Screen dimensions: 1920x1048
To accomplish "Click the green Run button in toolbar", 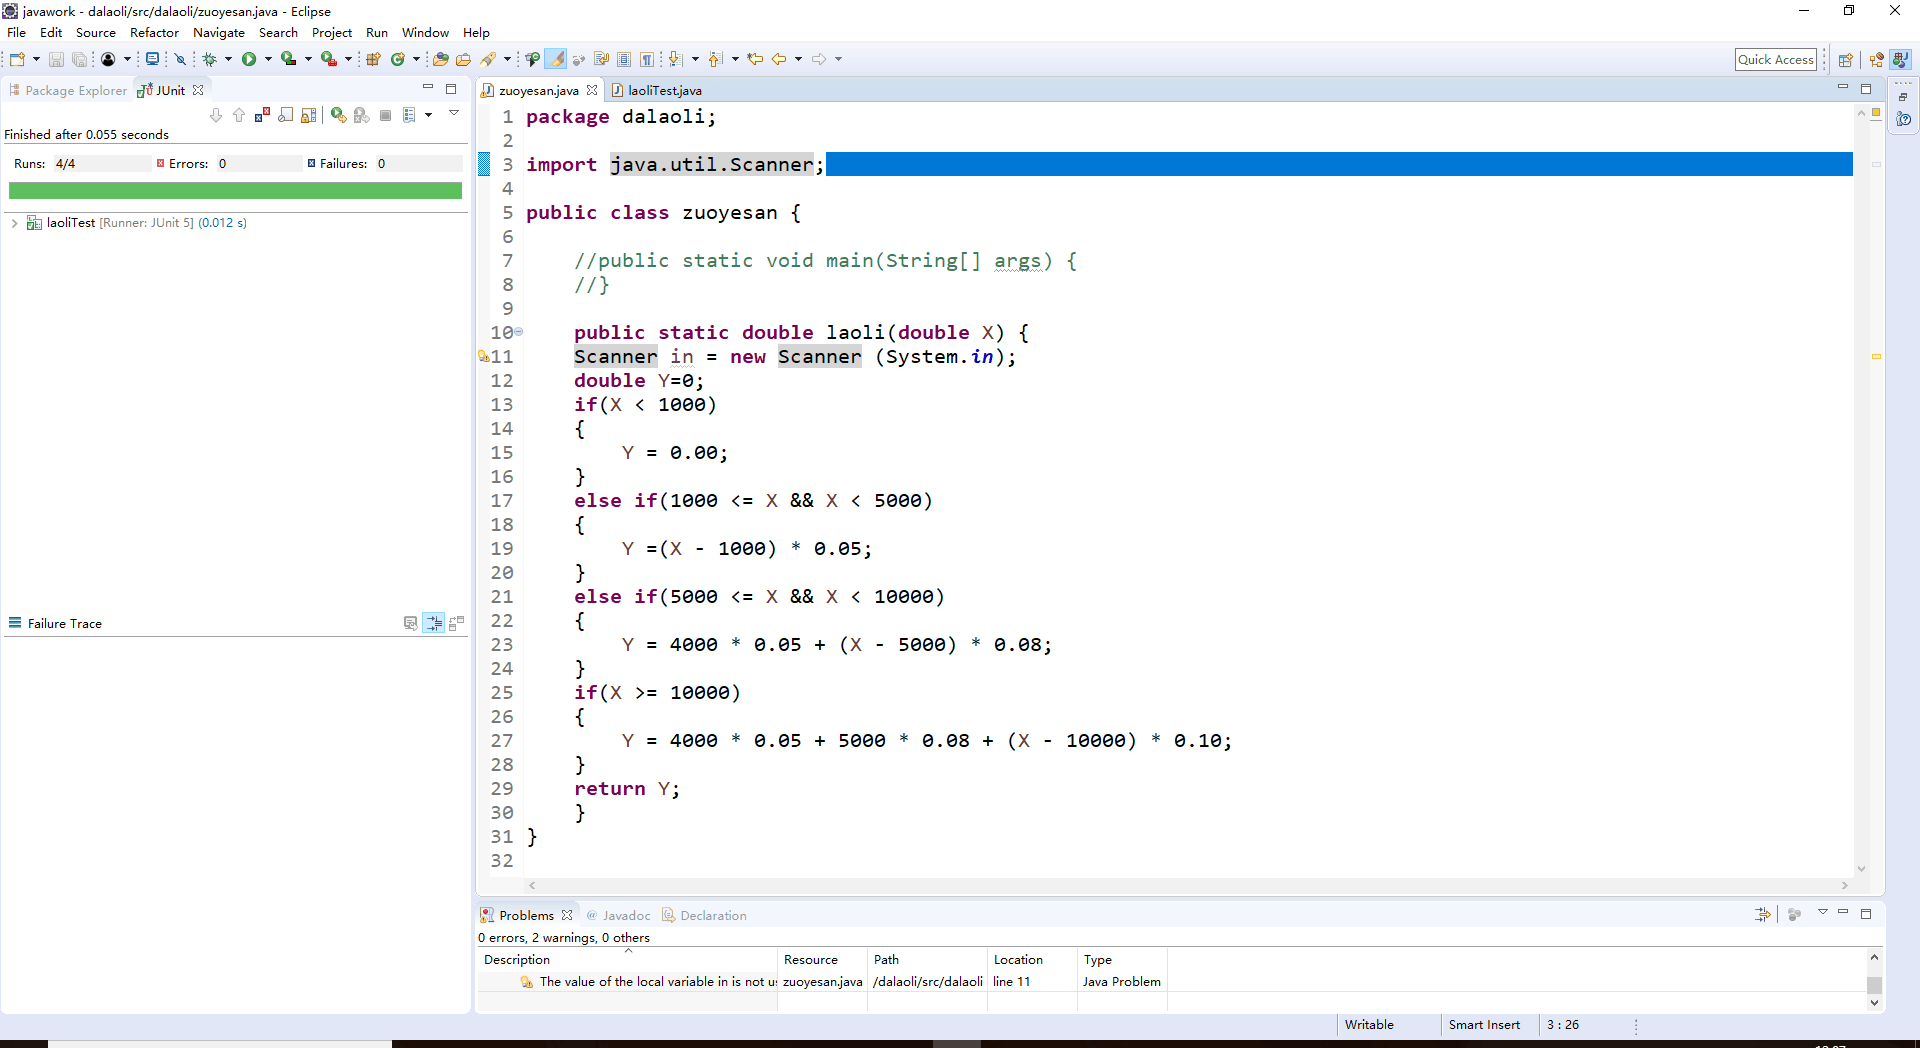I will [249, 59].
